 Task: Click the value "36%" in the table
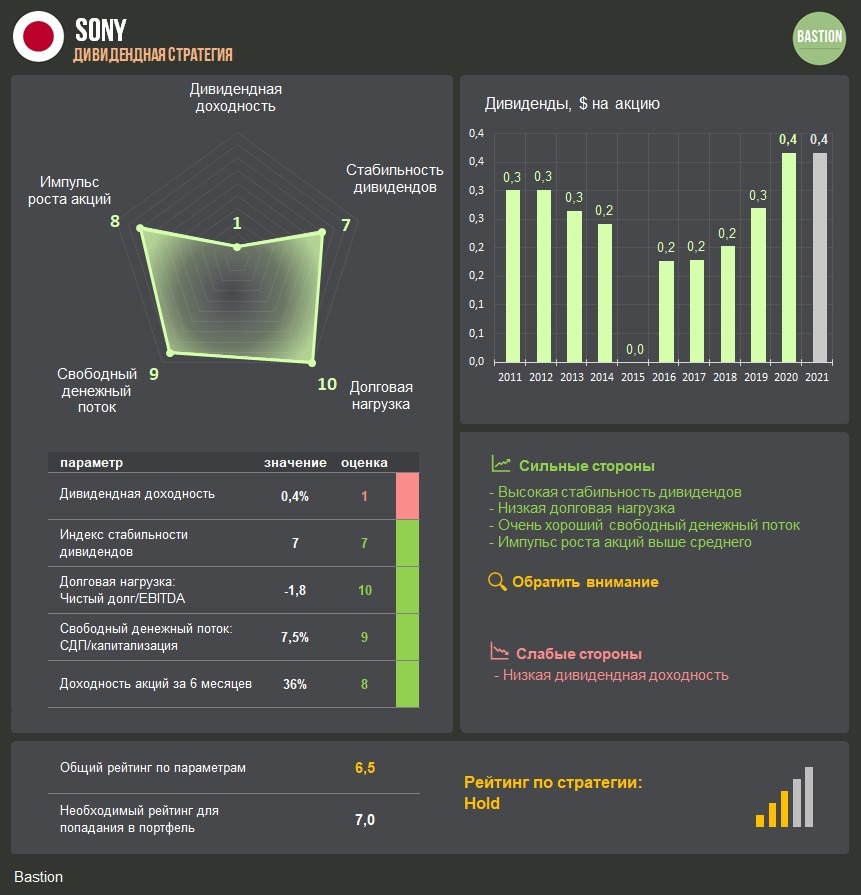pyautogui.click(x=295, y=684)
